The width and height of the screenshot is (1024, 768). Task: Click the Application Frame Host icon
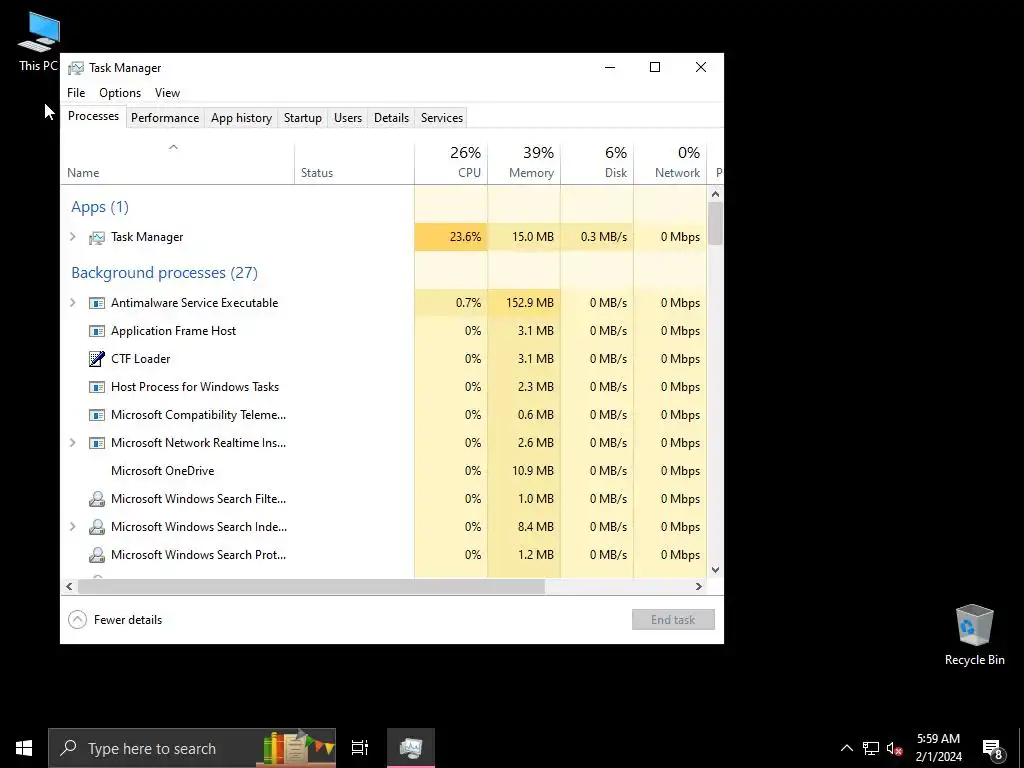[97, 331]
